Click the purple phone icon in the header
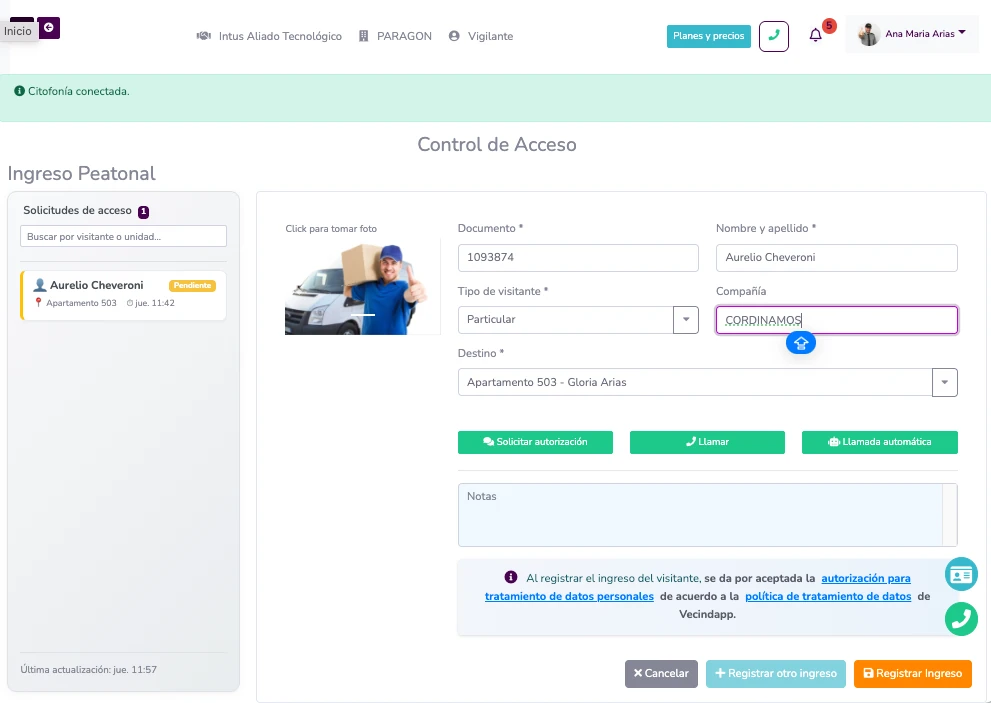Screen dimensions: 991x703 pos(774,35)
